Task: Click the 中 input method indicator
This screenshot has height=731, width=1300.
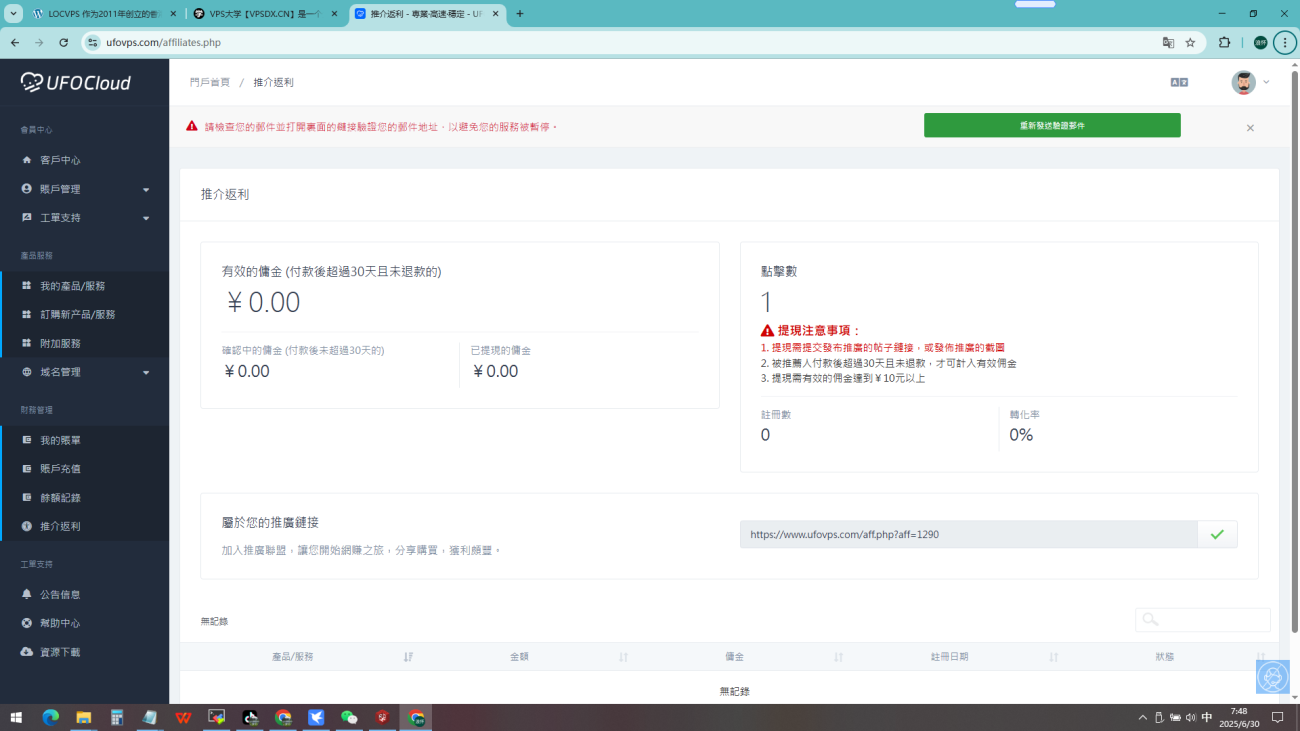Action: 1207,718
